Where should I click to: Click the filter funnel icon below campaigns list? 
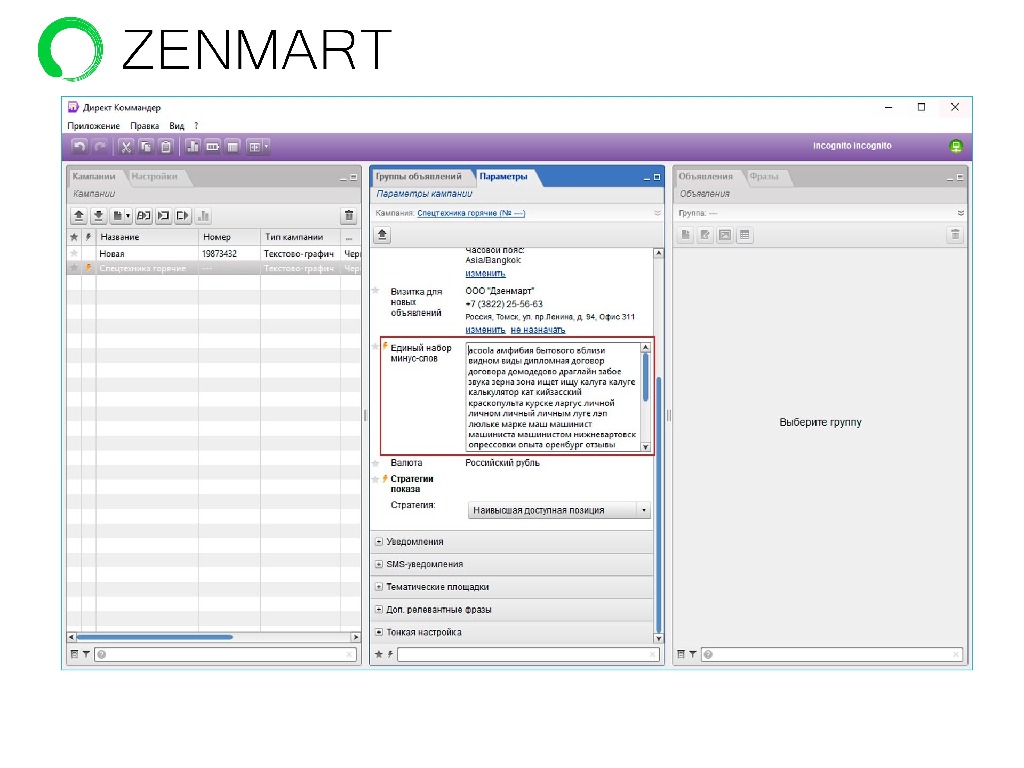(86, 654)
